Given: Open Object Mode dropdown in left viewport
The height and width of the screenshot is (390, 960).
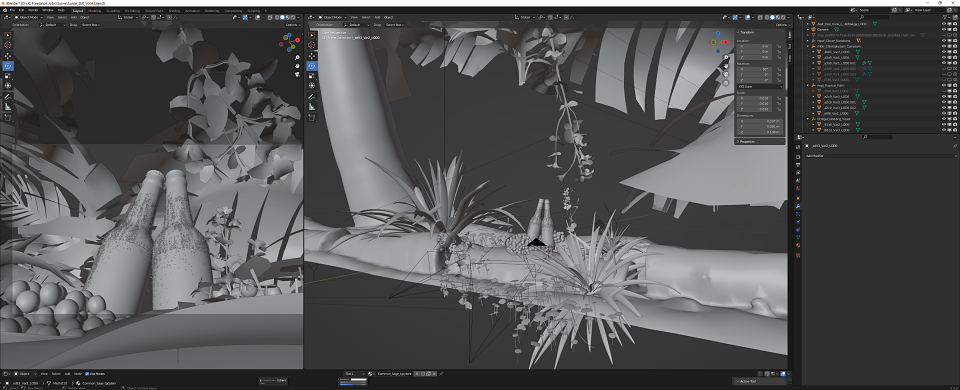Looking at the screenshot, I should click(x=29, y=17).
